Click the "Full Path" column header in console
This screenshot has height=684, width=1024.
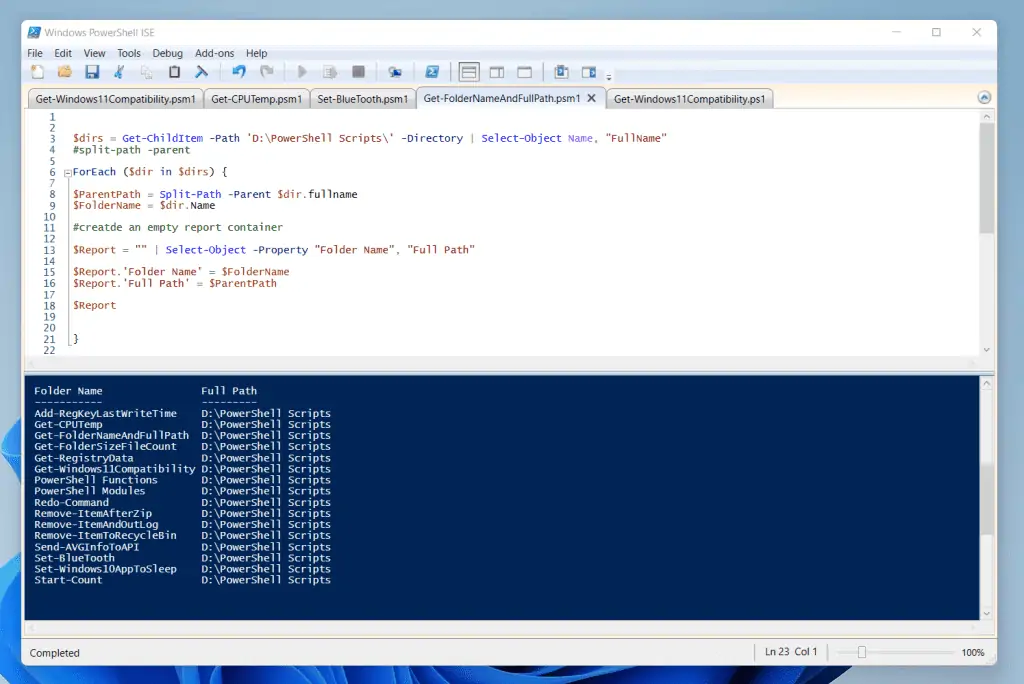229,391
